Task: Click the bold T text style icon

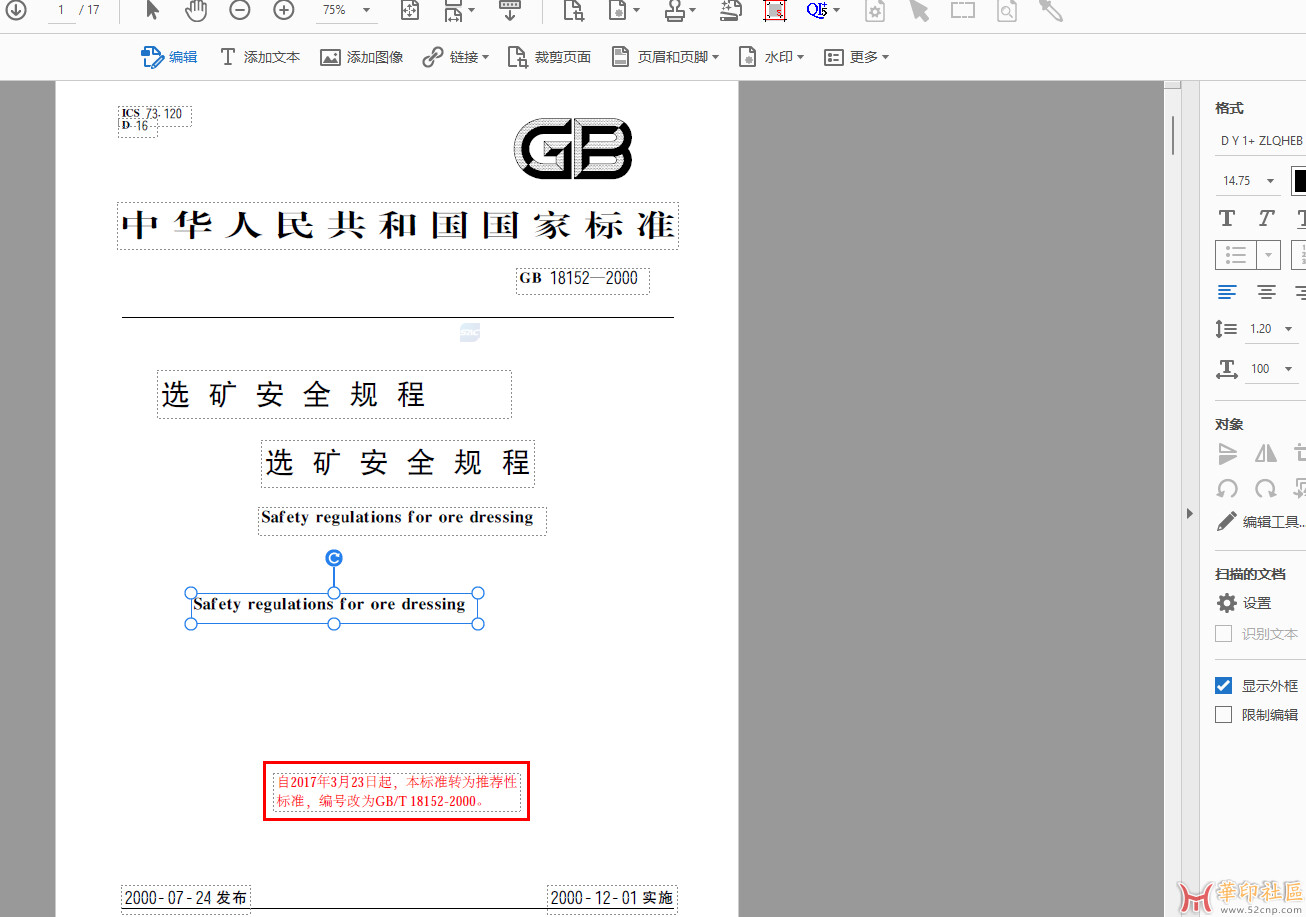Action: tap(1227, 218)
